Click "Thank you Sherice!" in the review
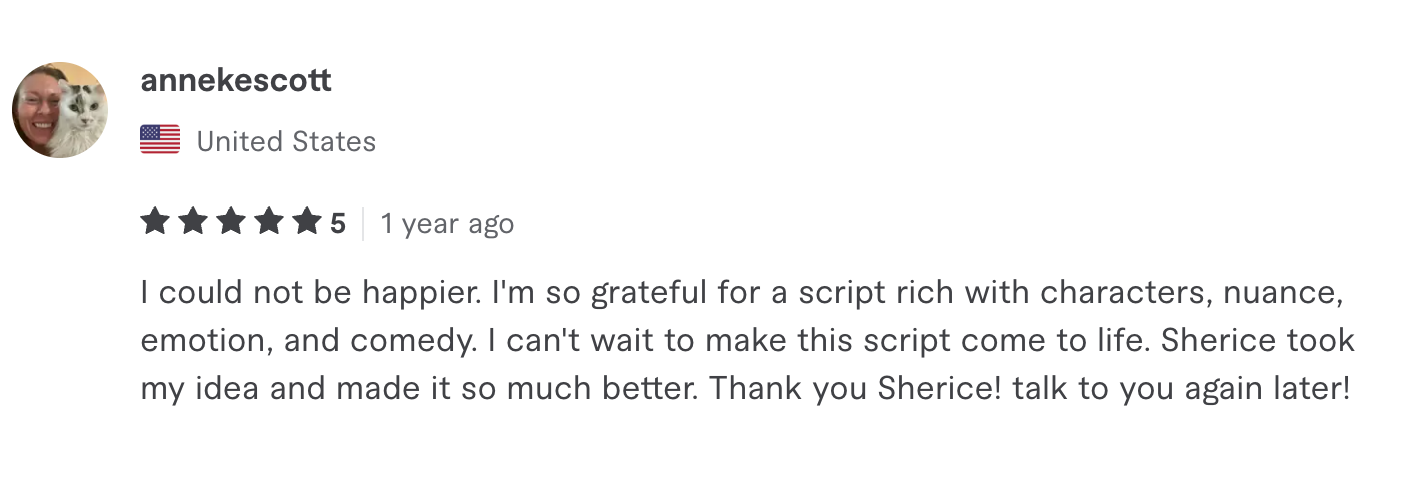This screenshot has height=482, width=1404. [856, 388]
